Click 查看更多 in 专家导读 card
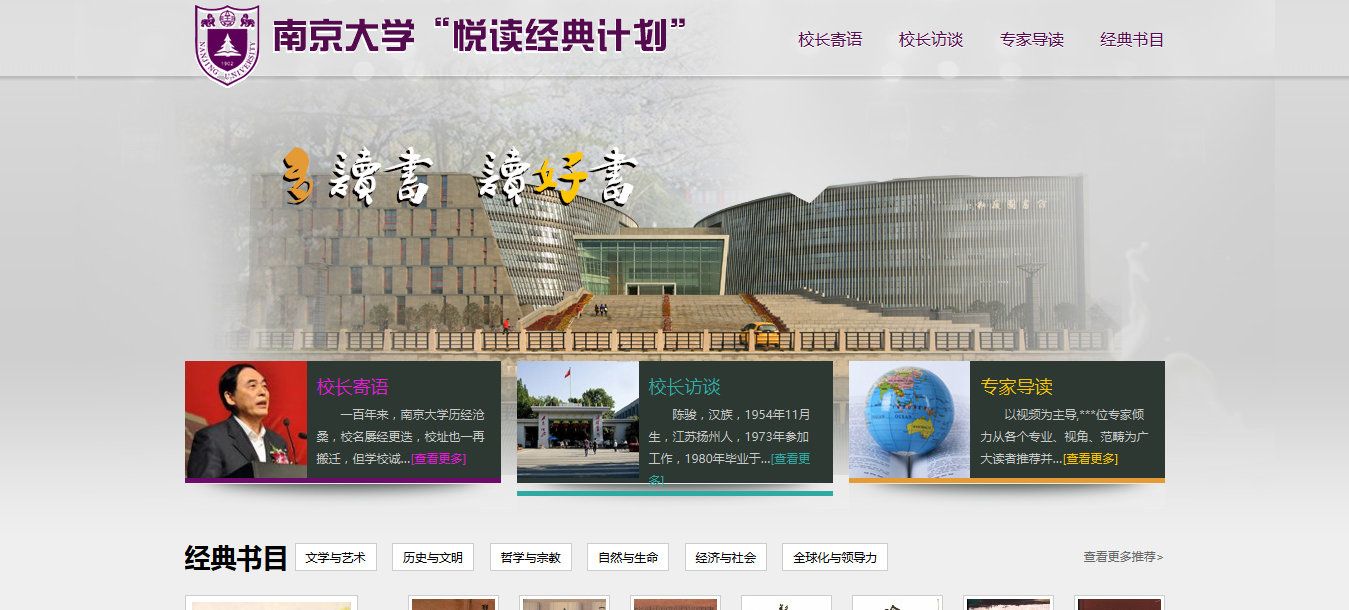Screen dimensions: 1349x610 pos(1090,459)
